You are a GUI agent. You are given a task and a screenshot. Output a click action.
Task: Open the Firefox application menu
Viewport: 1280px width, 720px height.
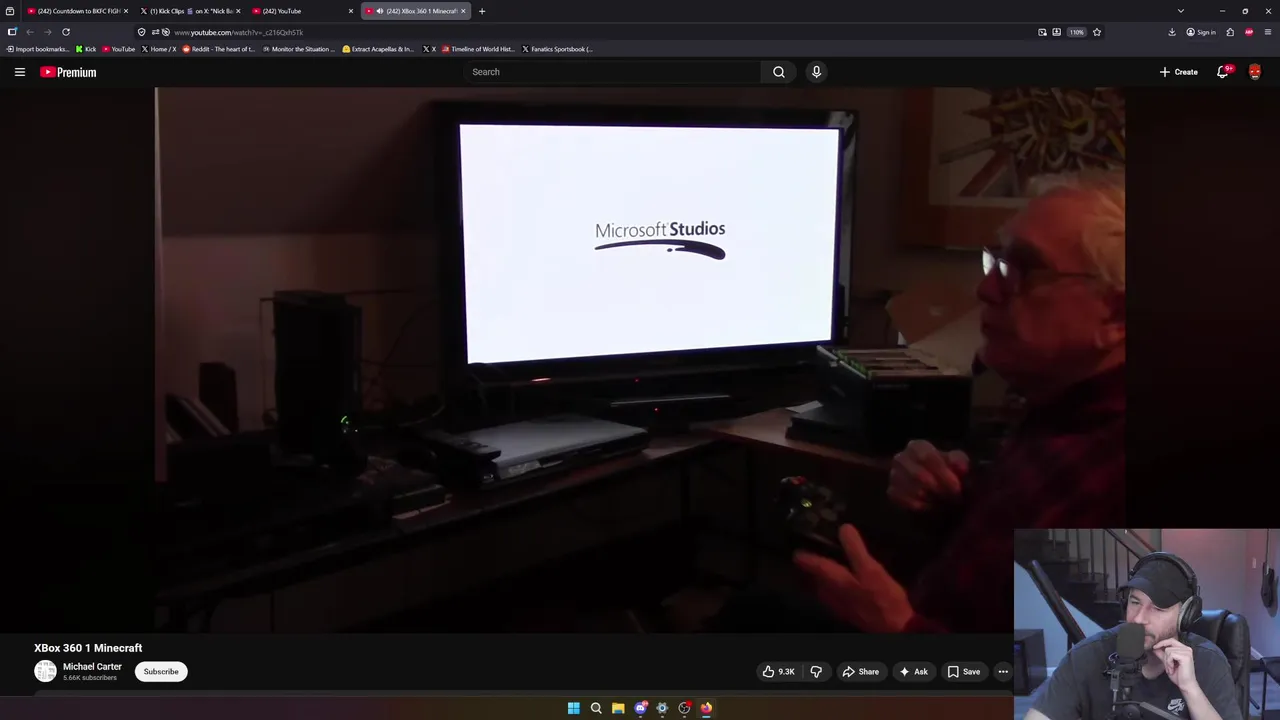click(1268, 32)
